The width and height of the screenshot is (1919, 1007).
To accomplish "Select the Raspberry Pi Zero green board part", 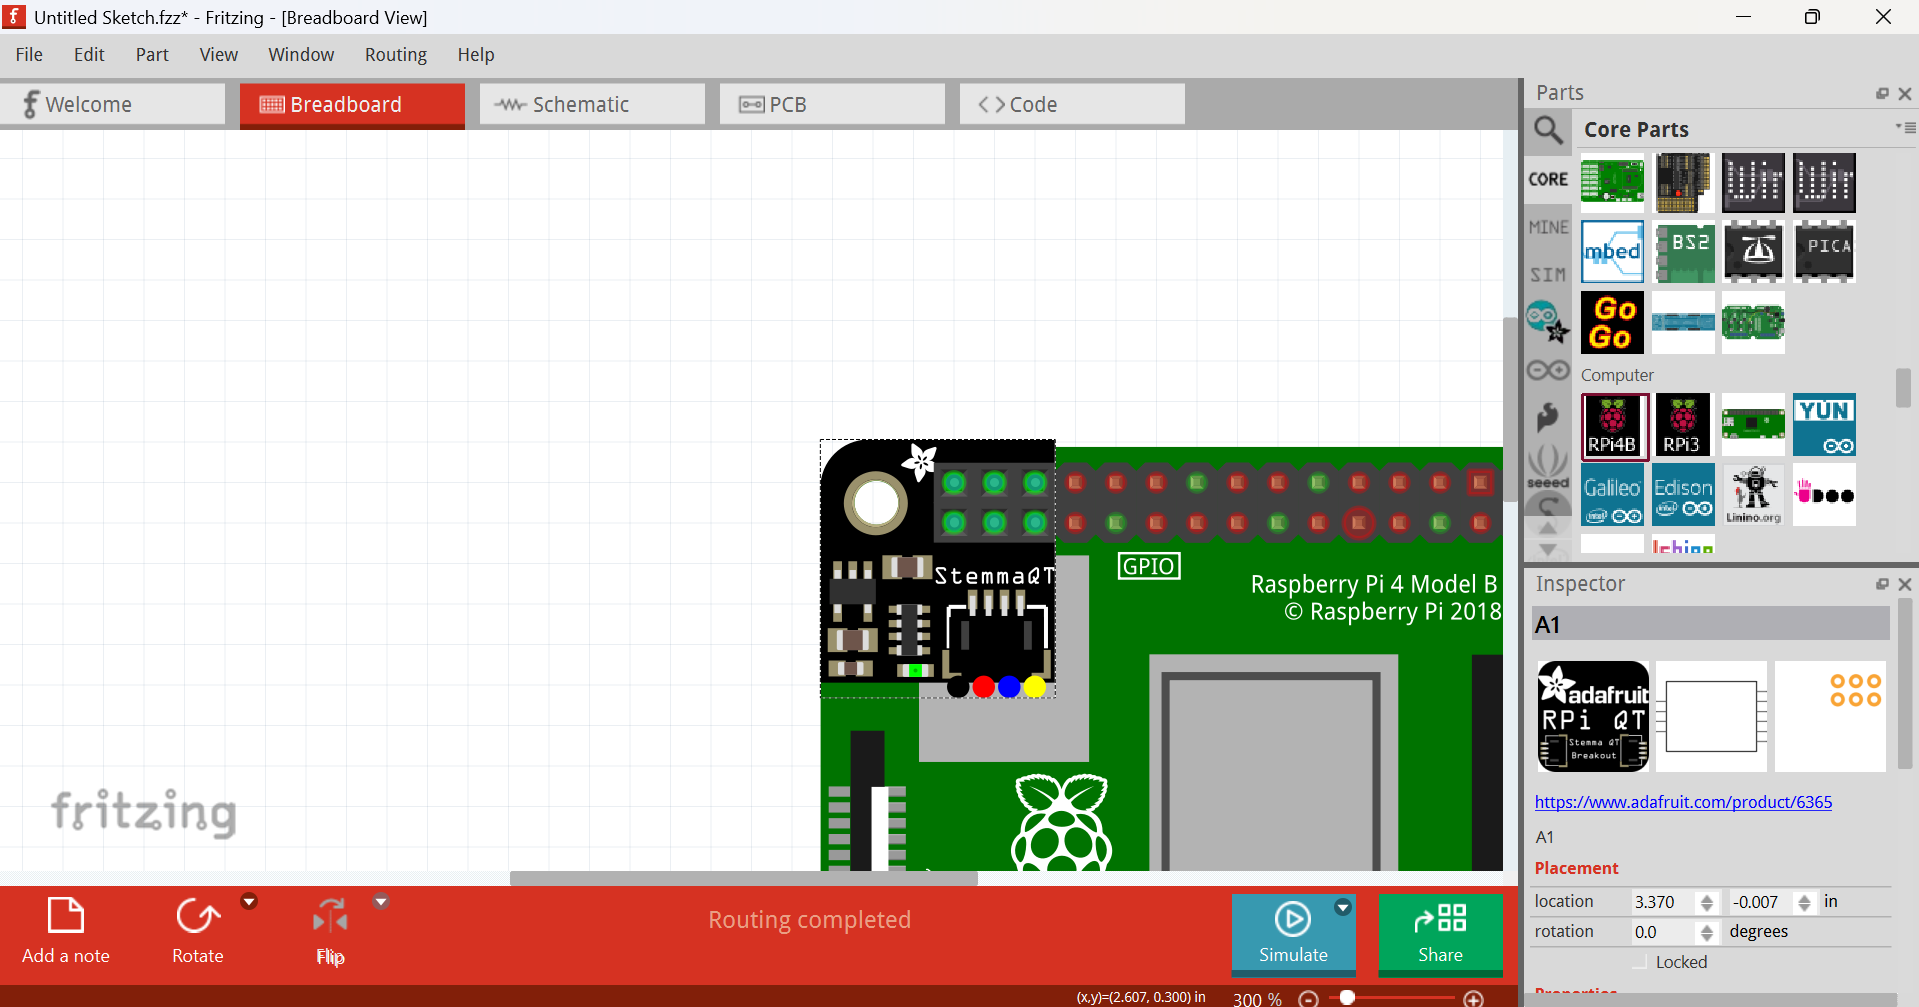I will 1753,425.
